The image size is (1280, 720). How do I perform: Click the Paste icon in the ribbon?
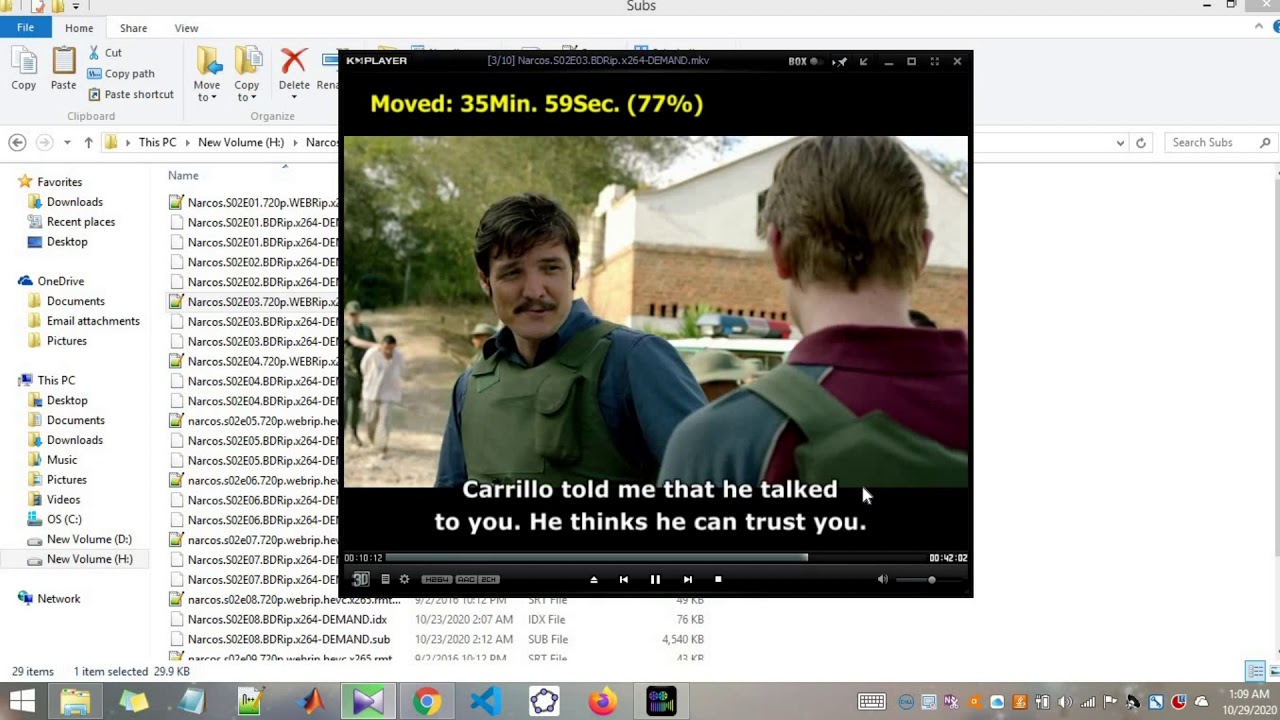click(x=63, y=69)
